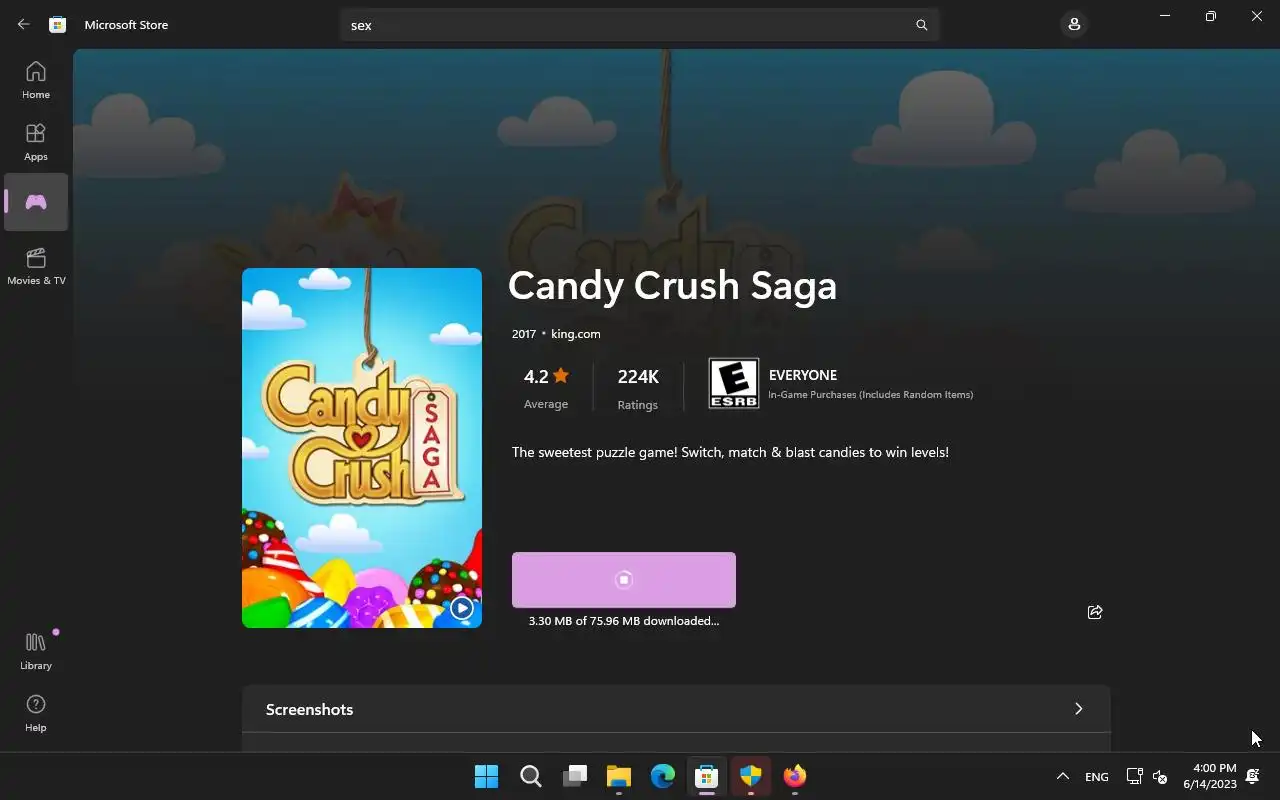Play the trailer on the game poster
Viewport: 1280px width, 800px height.
461,607
